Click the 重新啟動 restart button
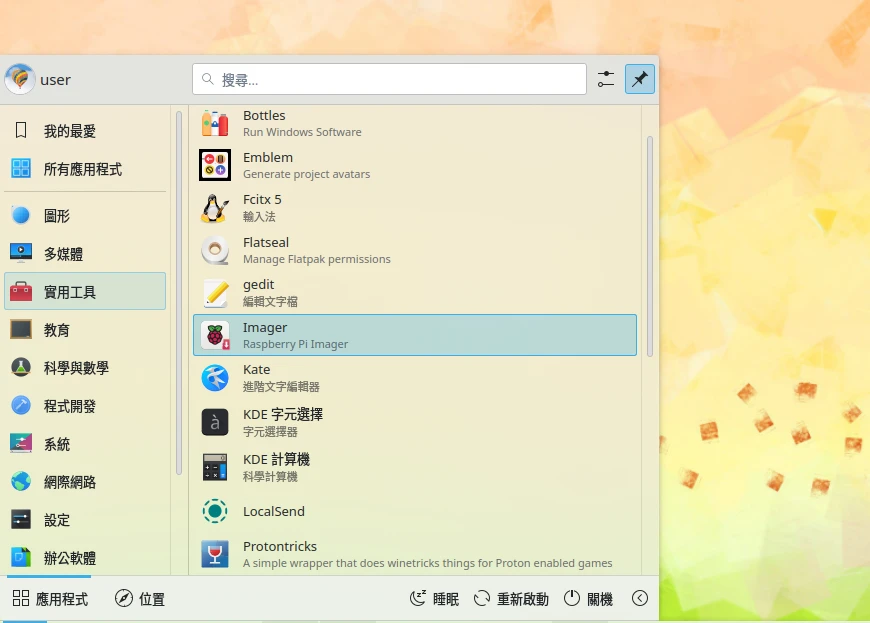The image size is (870, 623). [511, 599]
